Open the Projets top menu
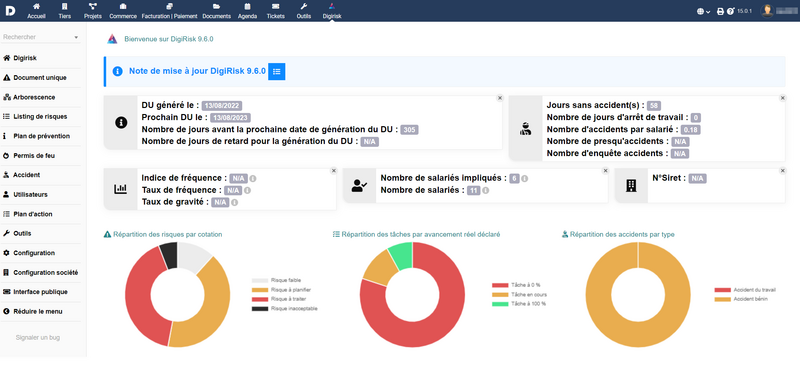This screenshot has height=376, width=800. pos(93,11)
